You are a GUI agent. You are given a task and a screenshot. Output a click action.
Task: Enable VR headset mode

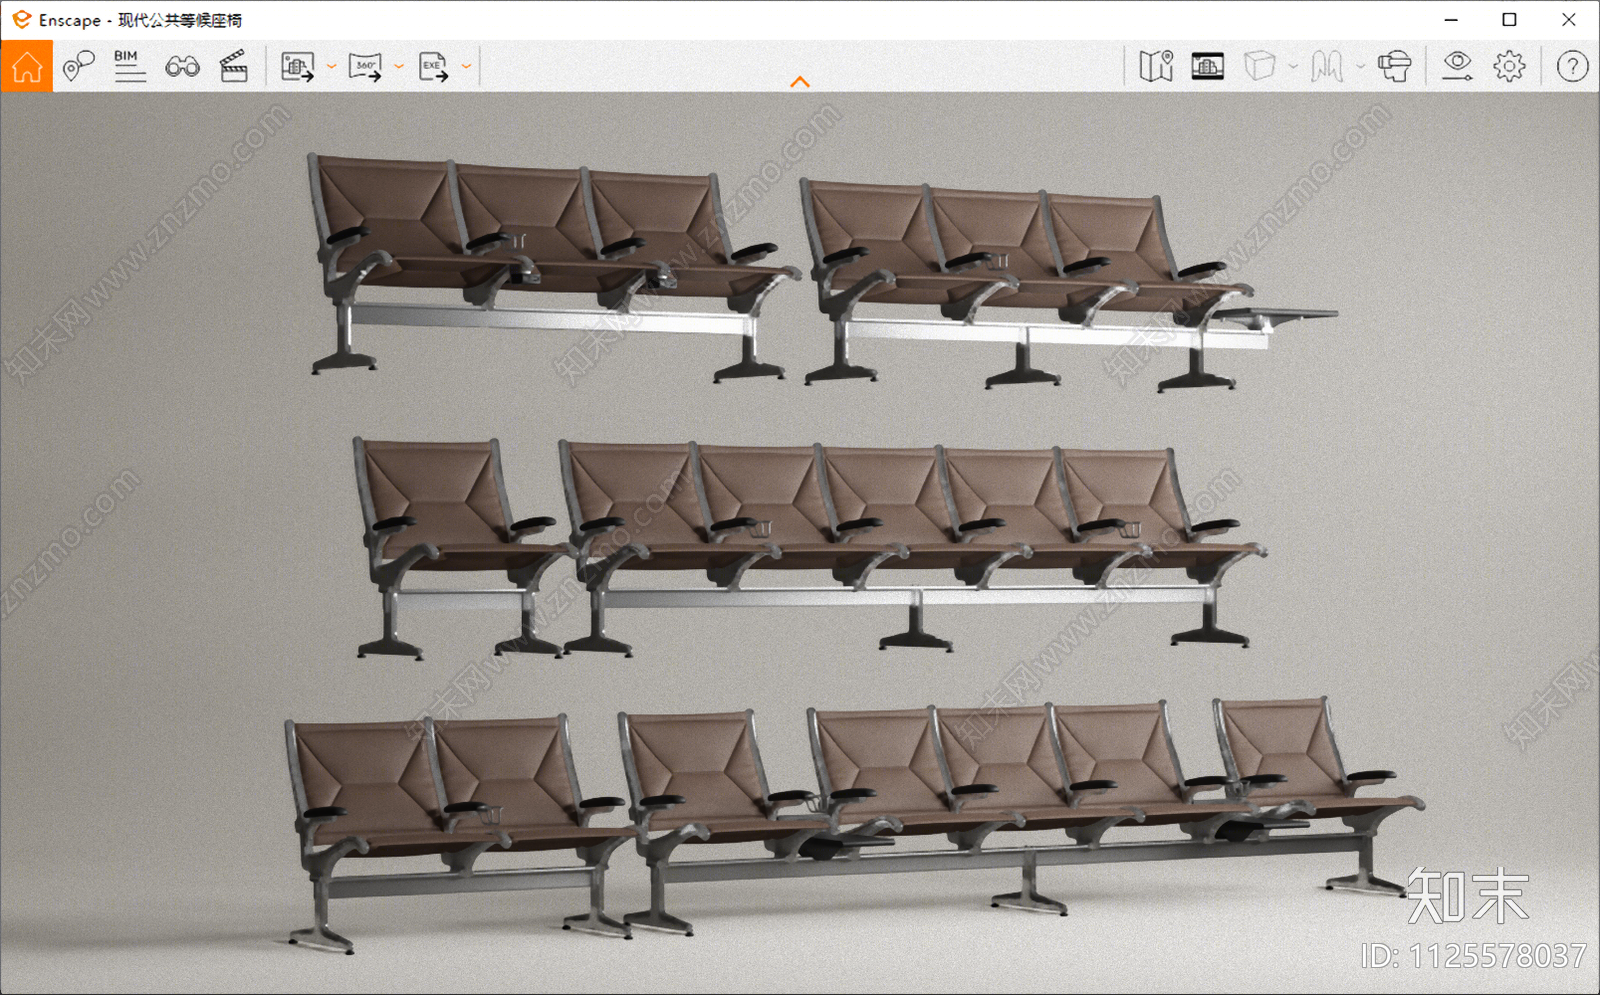click(x=1395, y=67)
